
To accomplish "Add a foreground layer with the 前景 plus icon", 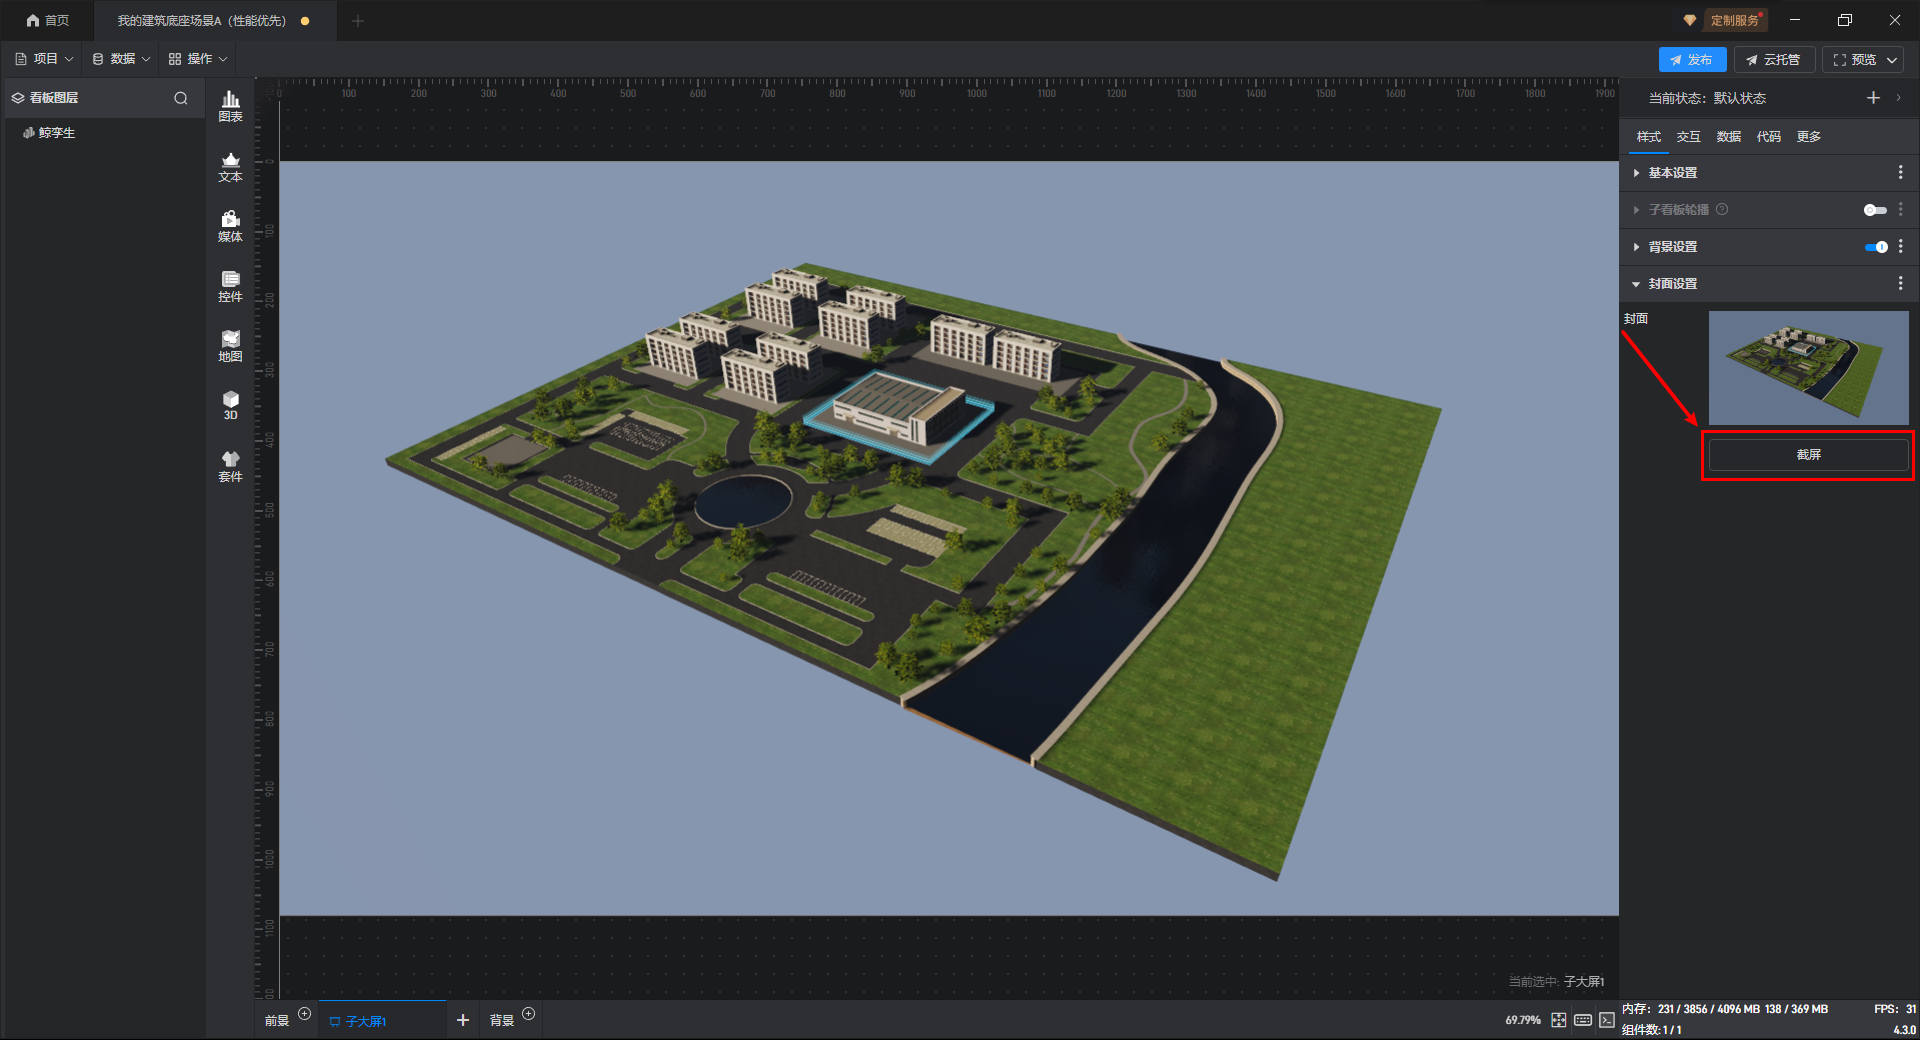I will (x=305, y=1014).
